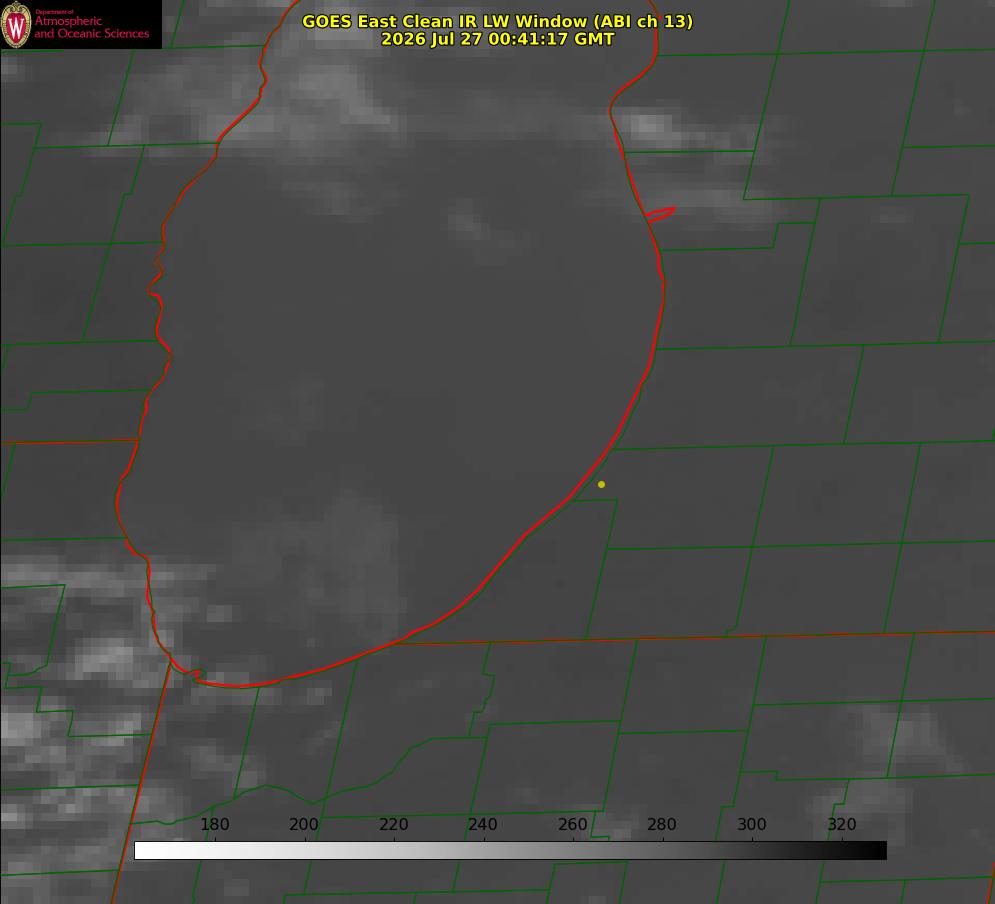Viewport: 995px width, 904px height.
Task: Pick the 280 value on the temperature scale
Action: click(x=662, y=824)
